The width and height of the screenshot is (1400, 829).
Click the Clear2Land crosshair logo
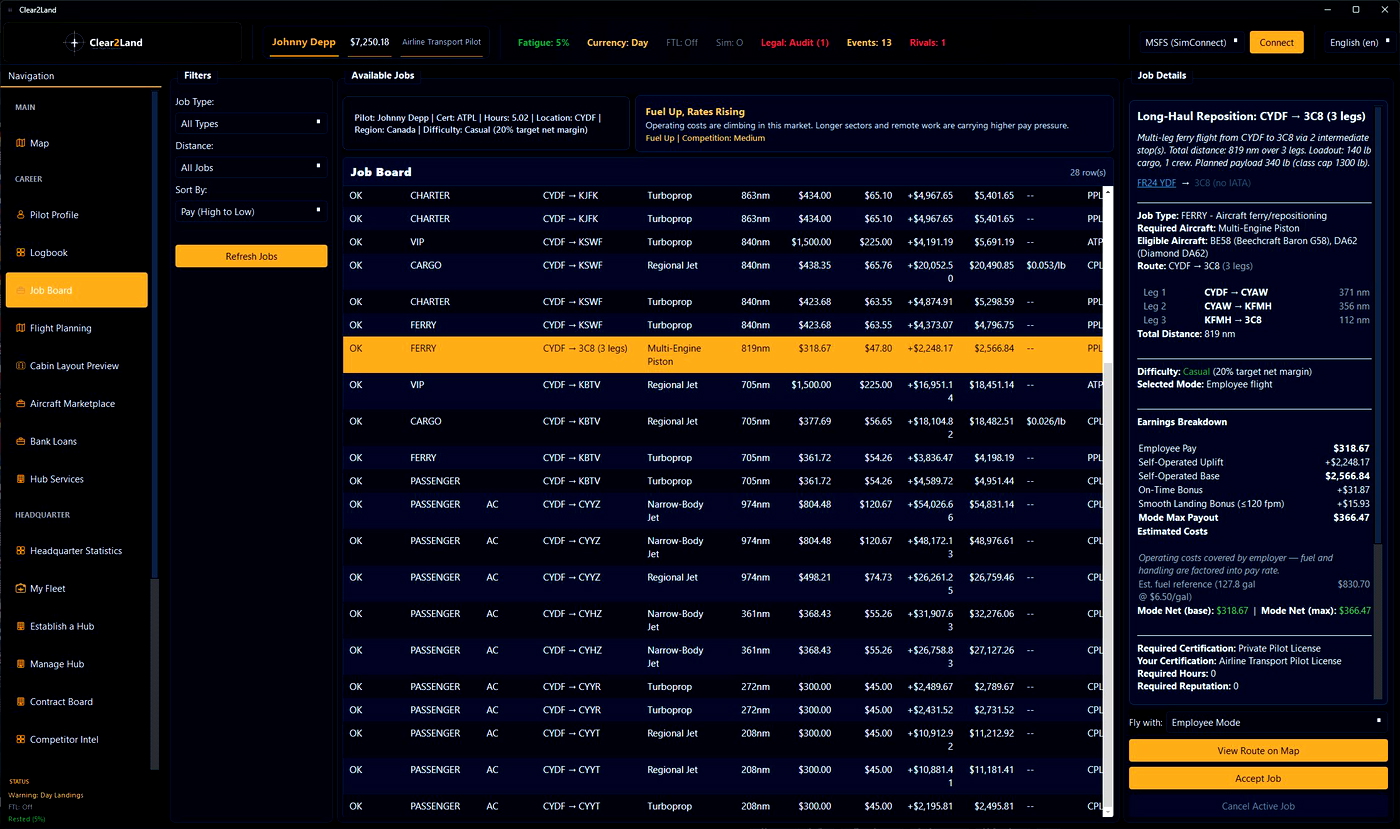74,43
